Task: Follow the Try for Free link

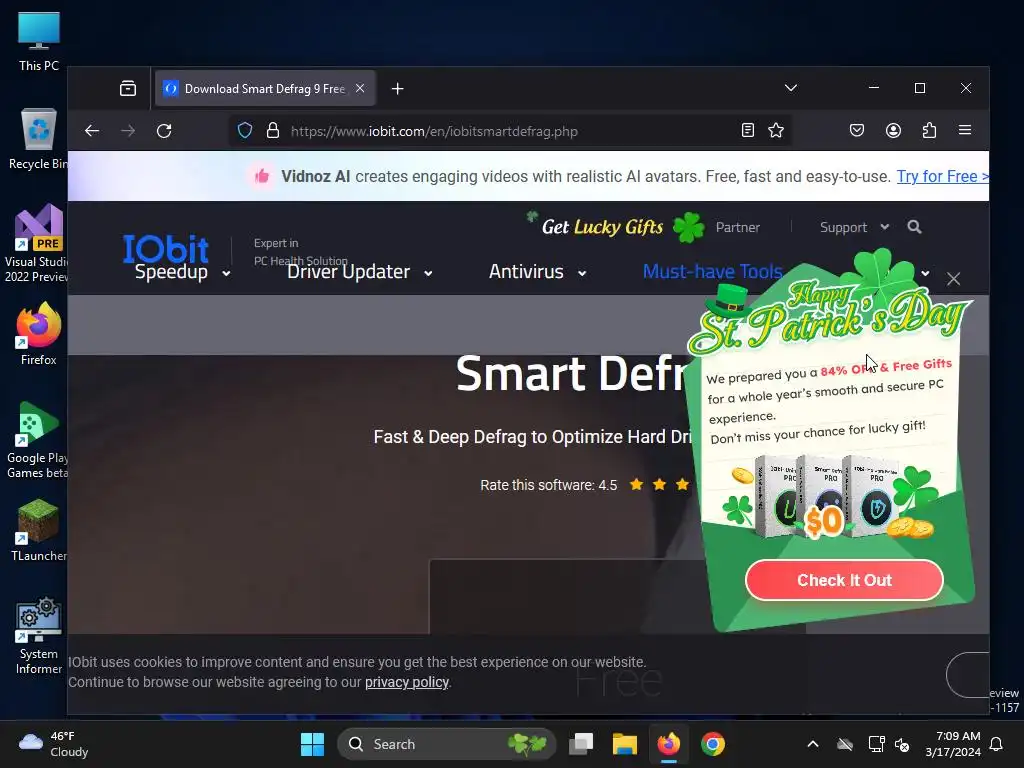Action: [x=942, y=176]
